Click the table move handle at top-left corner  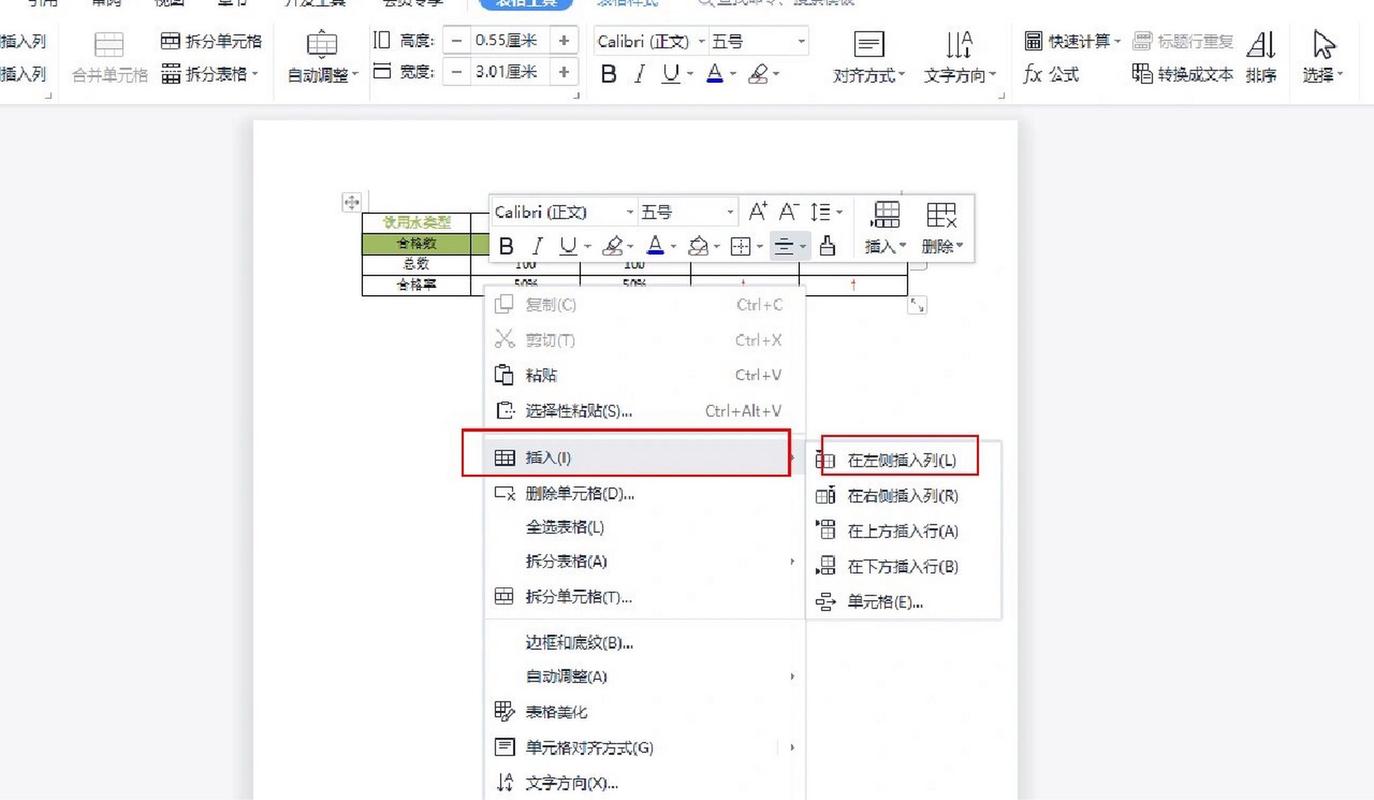351,202
